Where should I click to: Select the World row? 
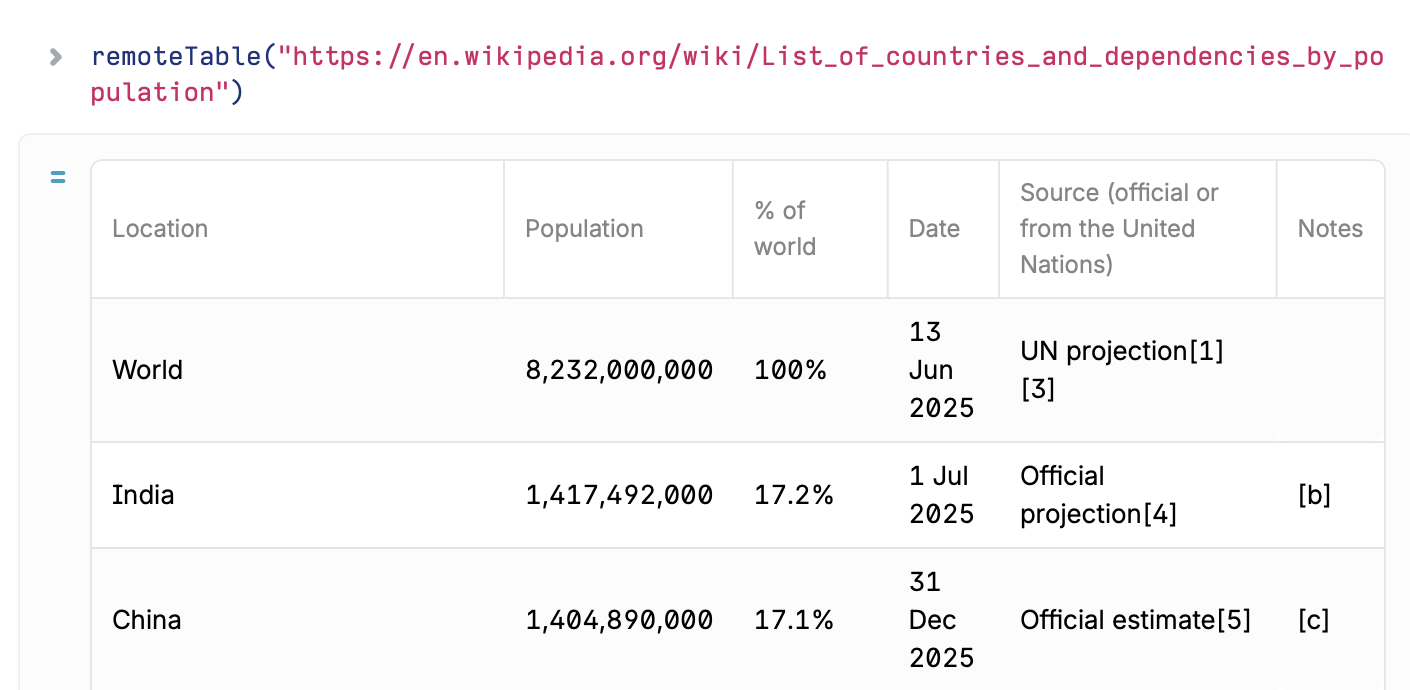pos(147,370)
